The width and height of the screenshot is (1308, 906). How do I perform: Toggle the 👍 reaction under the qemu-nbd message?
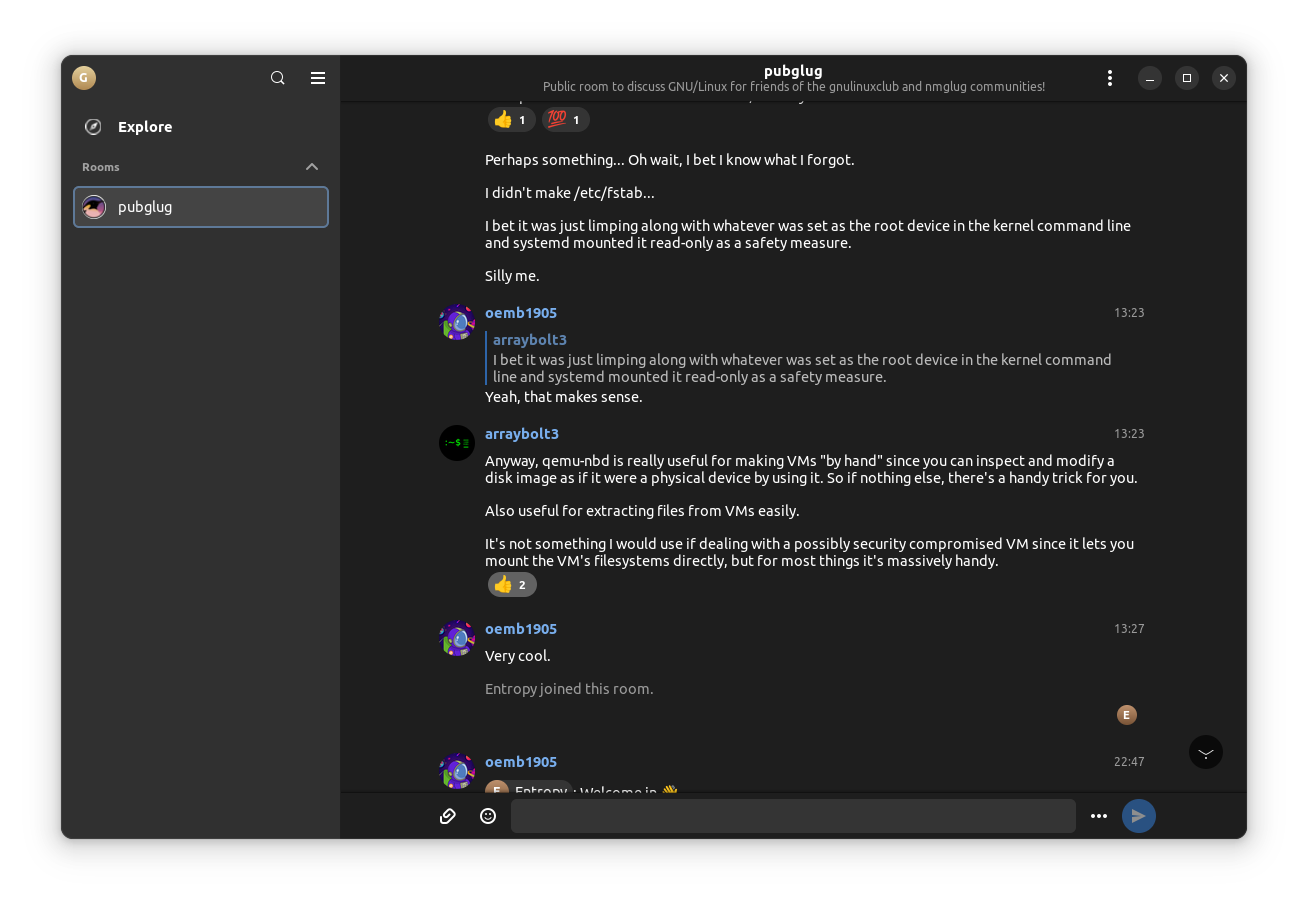tap(511, 584)
